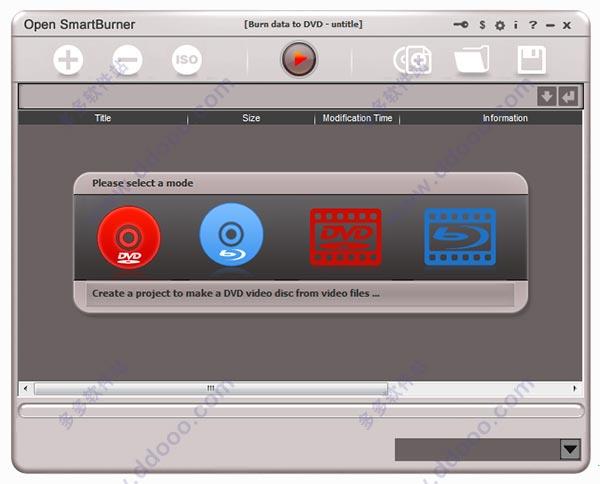This screenshot has width=600, height=484.
Task: Click the '[Burn data to DVD - untitle]' title text
Action: (303, 24)
